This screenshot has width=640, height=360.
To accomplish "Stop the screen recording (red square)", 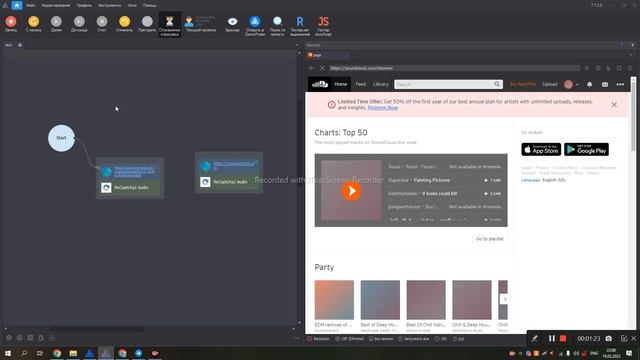I will 563,338.
